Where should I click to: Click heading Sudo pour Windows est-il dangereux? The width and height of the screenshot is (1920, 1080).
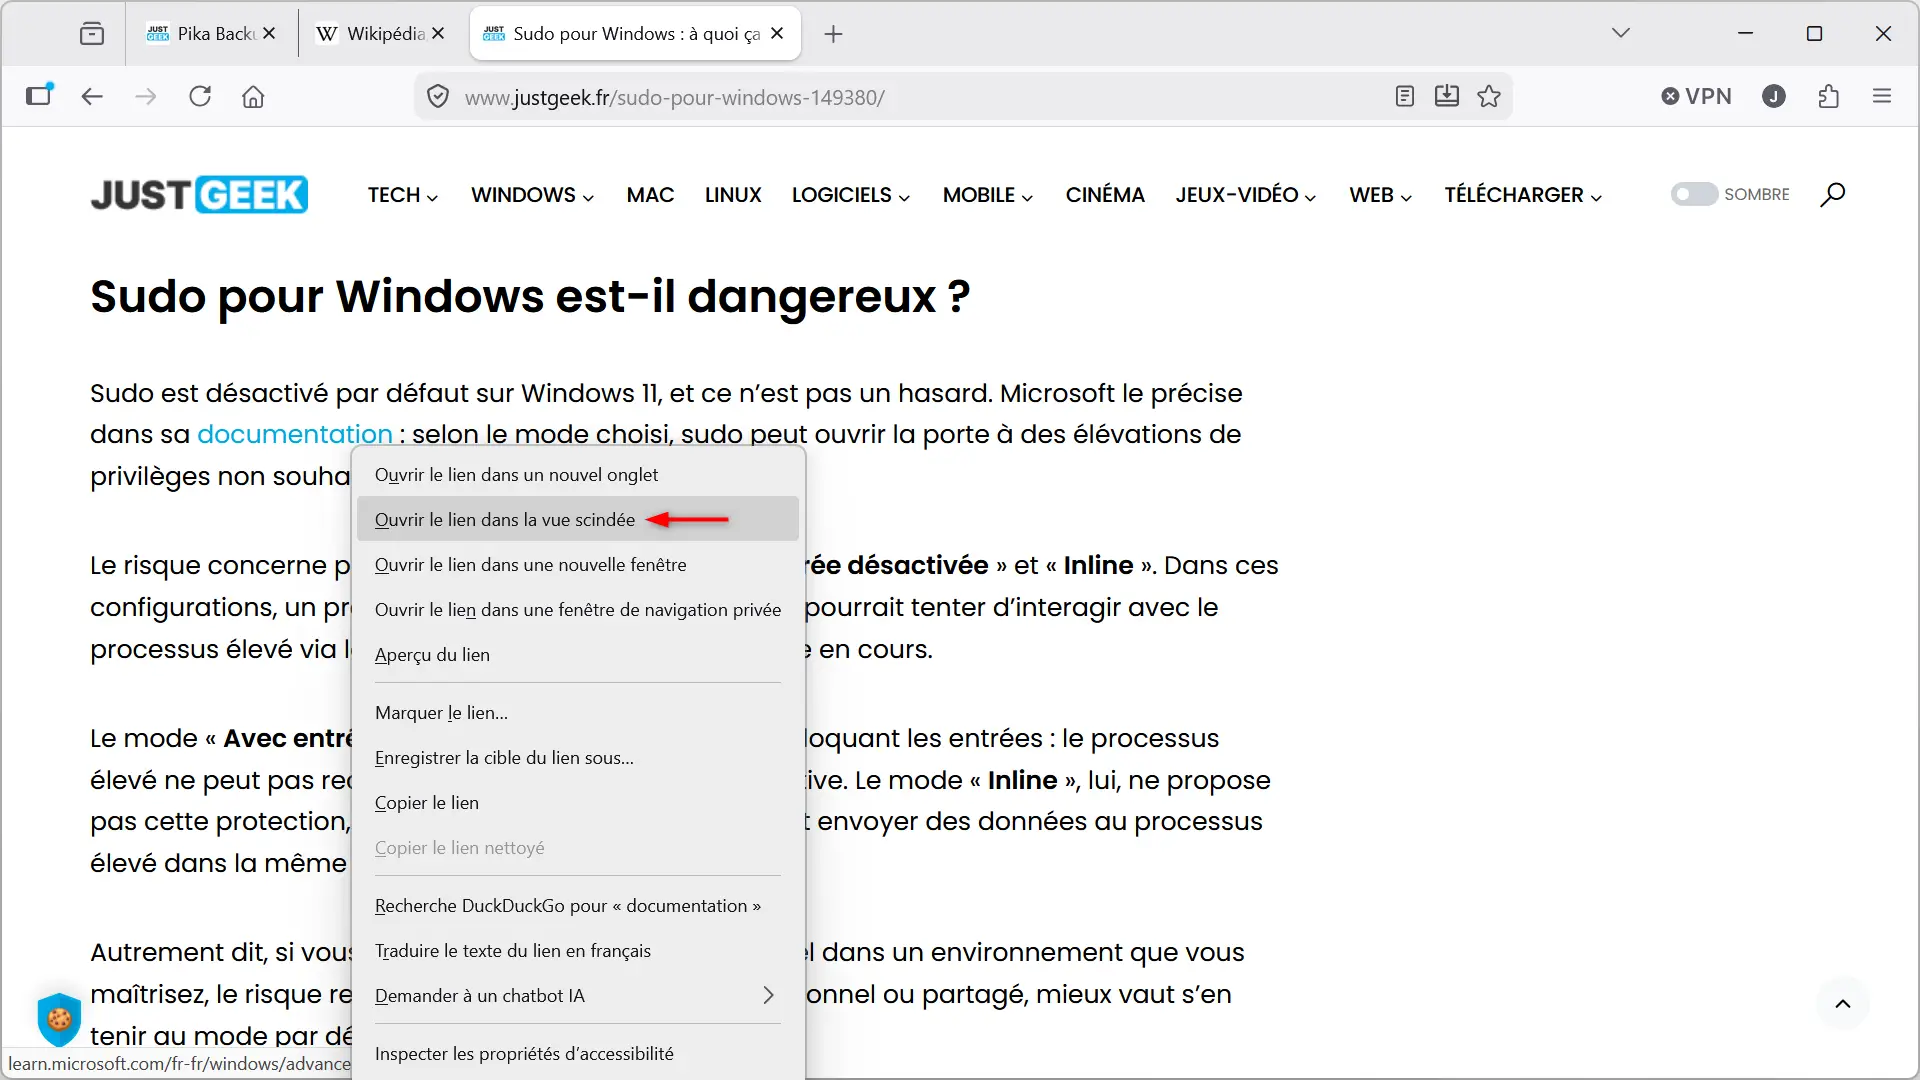click(x=530, y=296)
